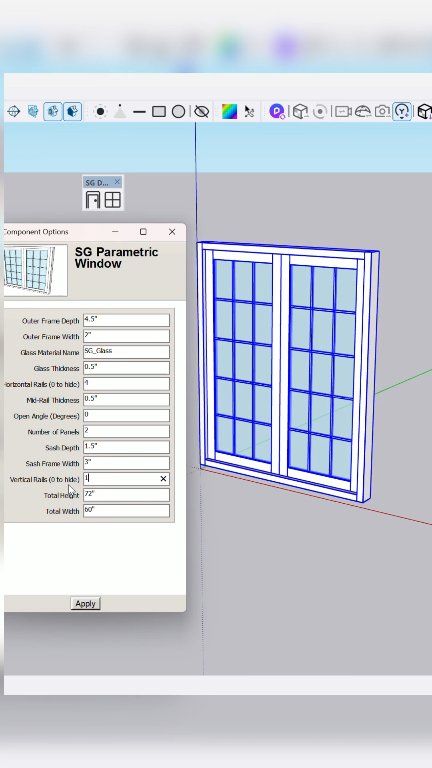Toggle the highlighted Y-circle toolbar button
Screen dimensions: 432x768
(x=402, y=112)
